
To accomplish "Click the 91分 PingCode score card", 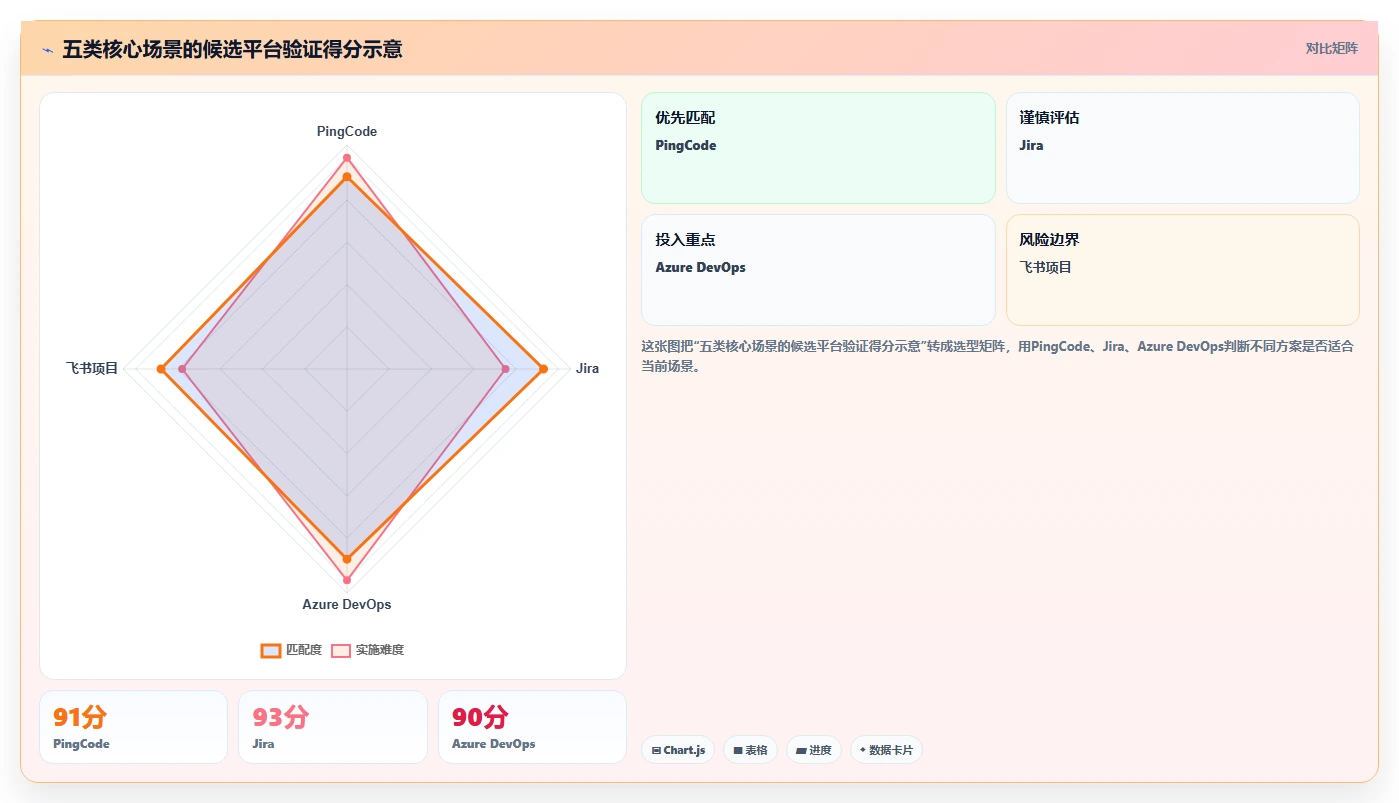I will (x=133, y=727).
